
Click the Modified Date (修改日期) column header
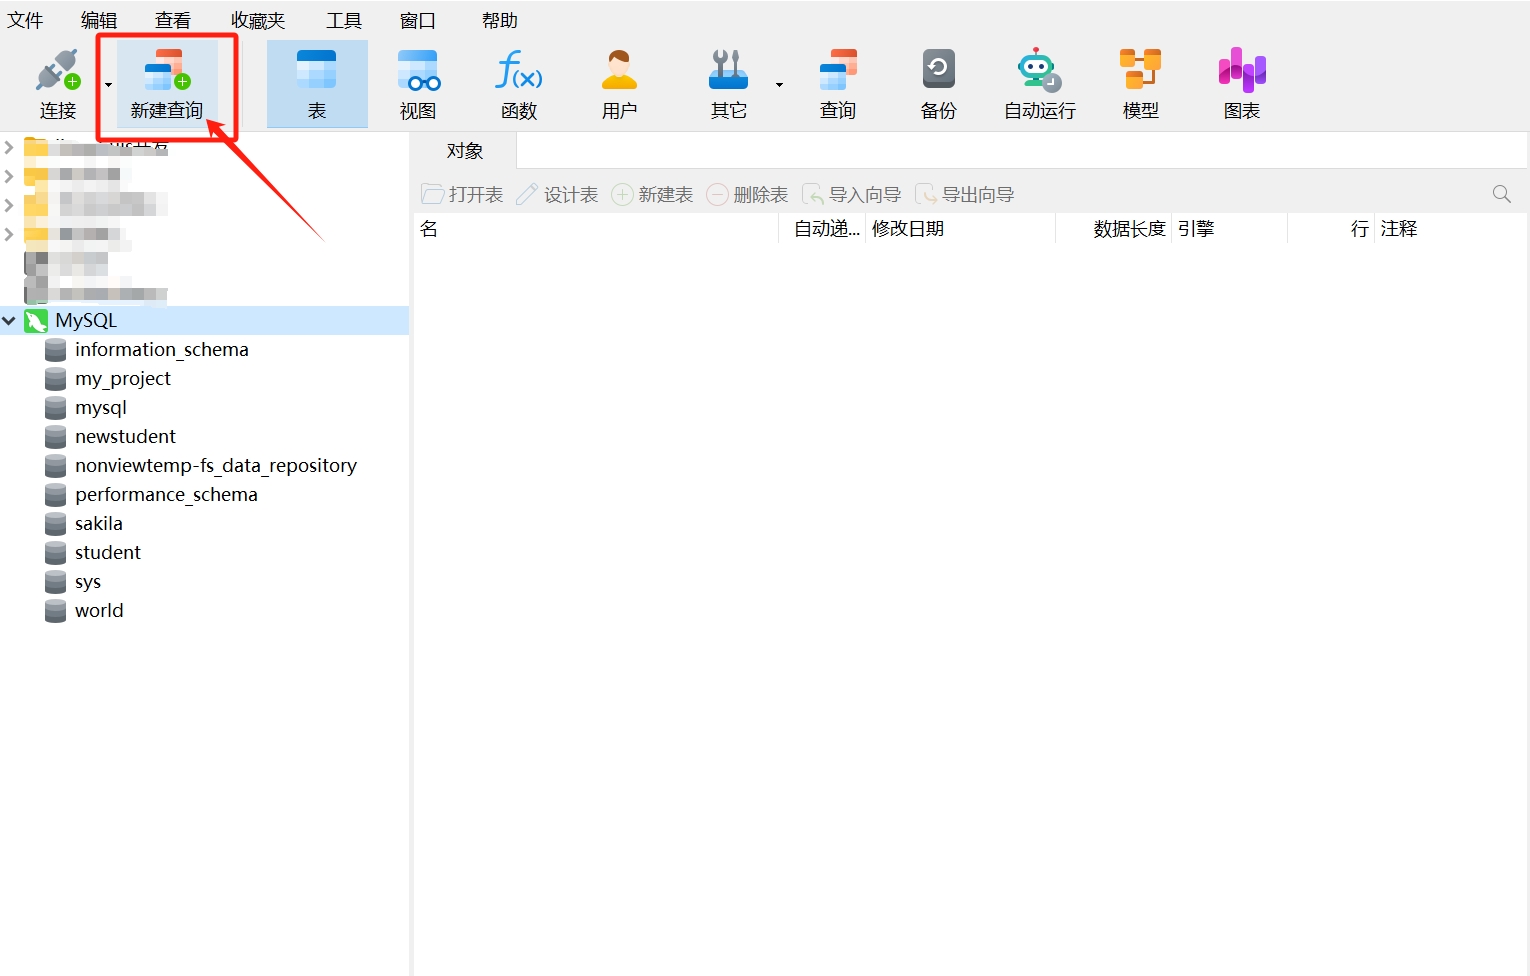point(908,229)
